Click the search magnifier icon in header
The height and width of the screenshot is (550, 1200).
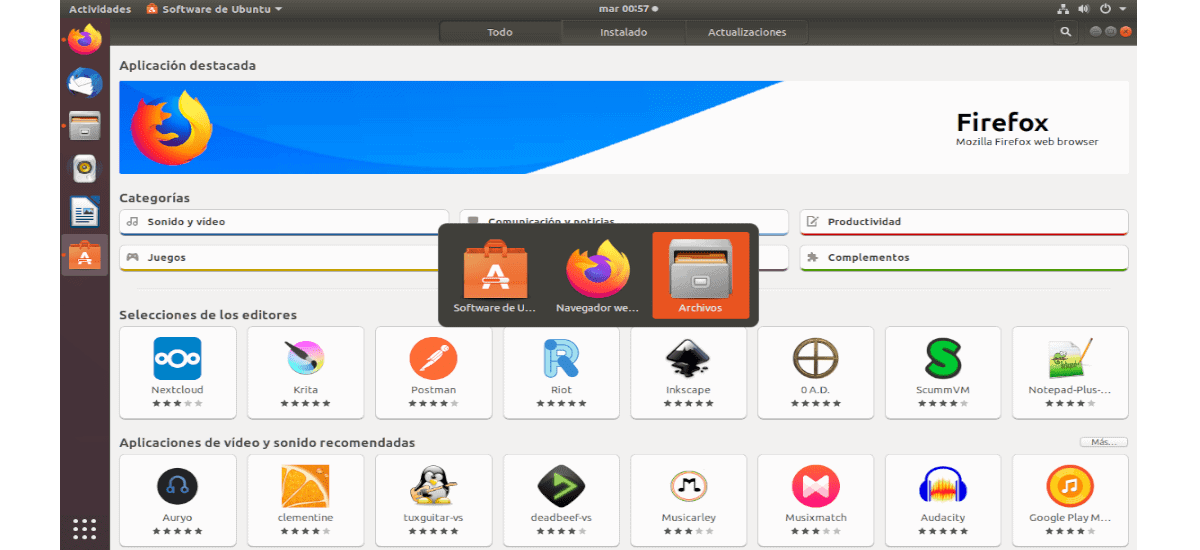pos(1066,32)
